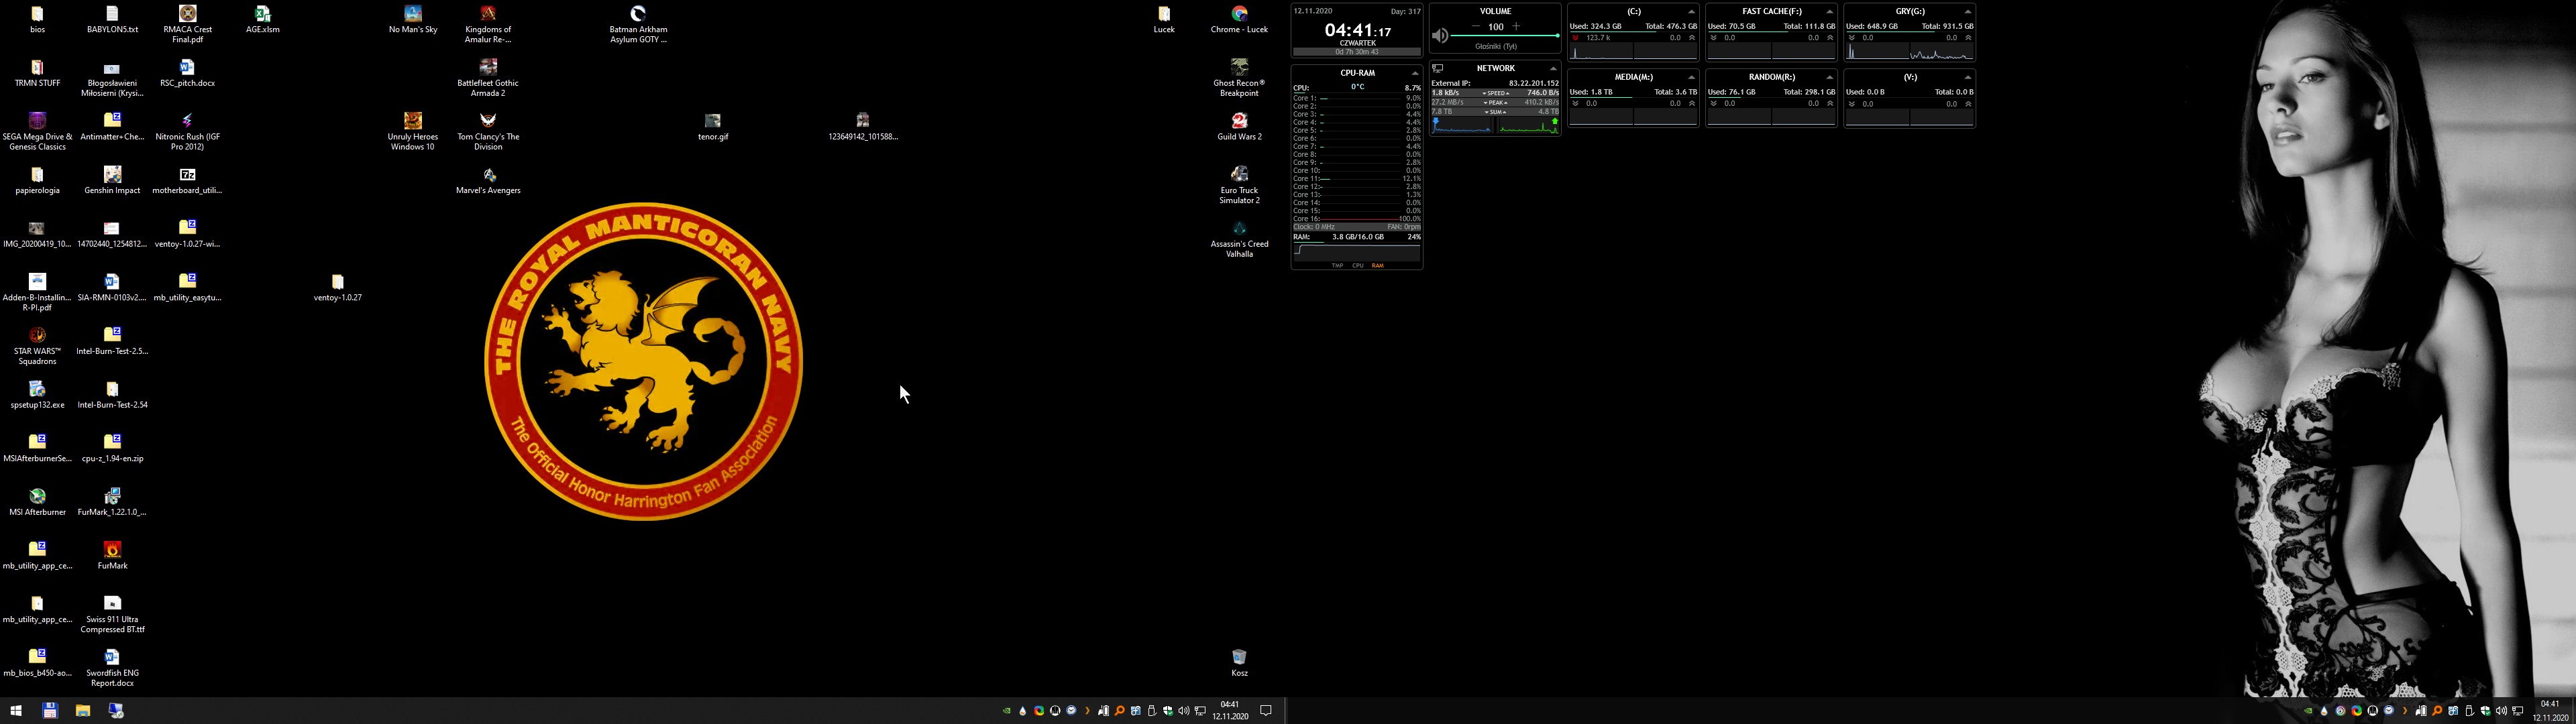This screenshot has width=2576, height=724.
Task: Collapse the CPU-RAM widget panel
Action: point(1414,73)
